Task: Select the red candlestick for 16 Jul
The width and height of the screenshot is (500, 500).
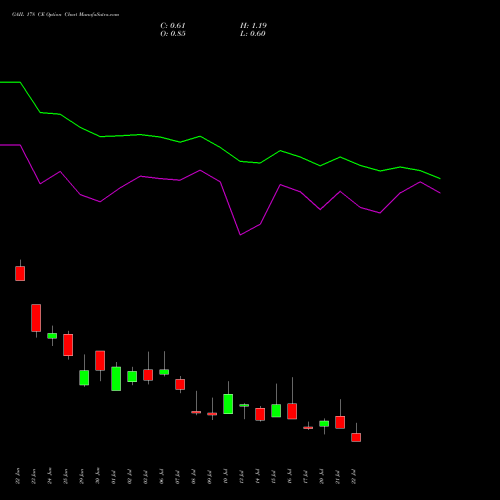Action: pyautogui.click(x=292, y=411)
